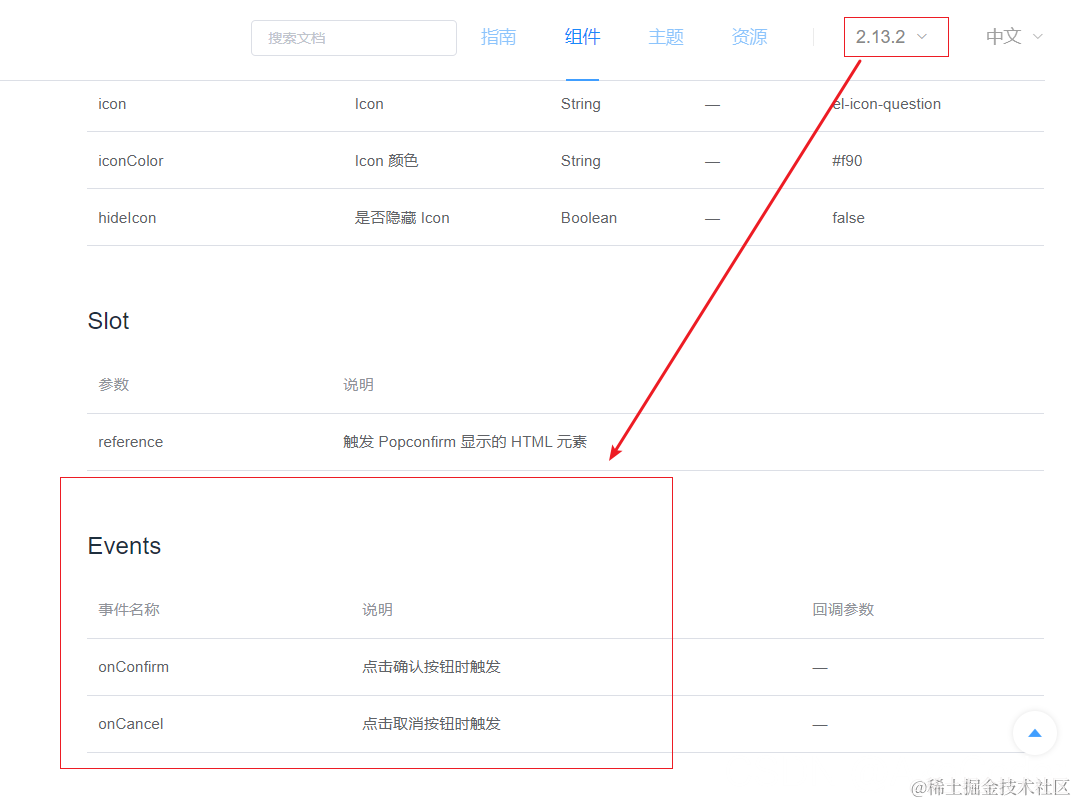Select the 点击确认按钮时触发 description
The width and height of the screenshot is (1077, 804).
pyautogui.click(x=431, y=667)
